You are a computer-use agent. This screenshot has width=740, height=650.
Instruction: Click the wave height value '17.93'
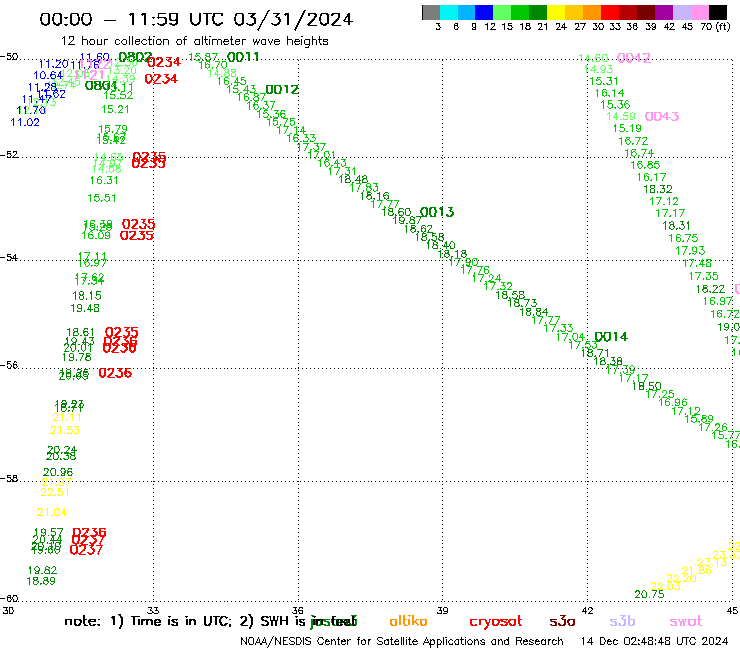(690, 251)
